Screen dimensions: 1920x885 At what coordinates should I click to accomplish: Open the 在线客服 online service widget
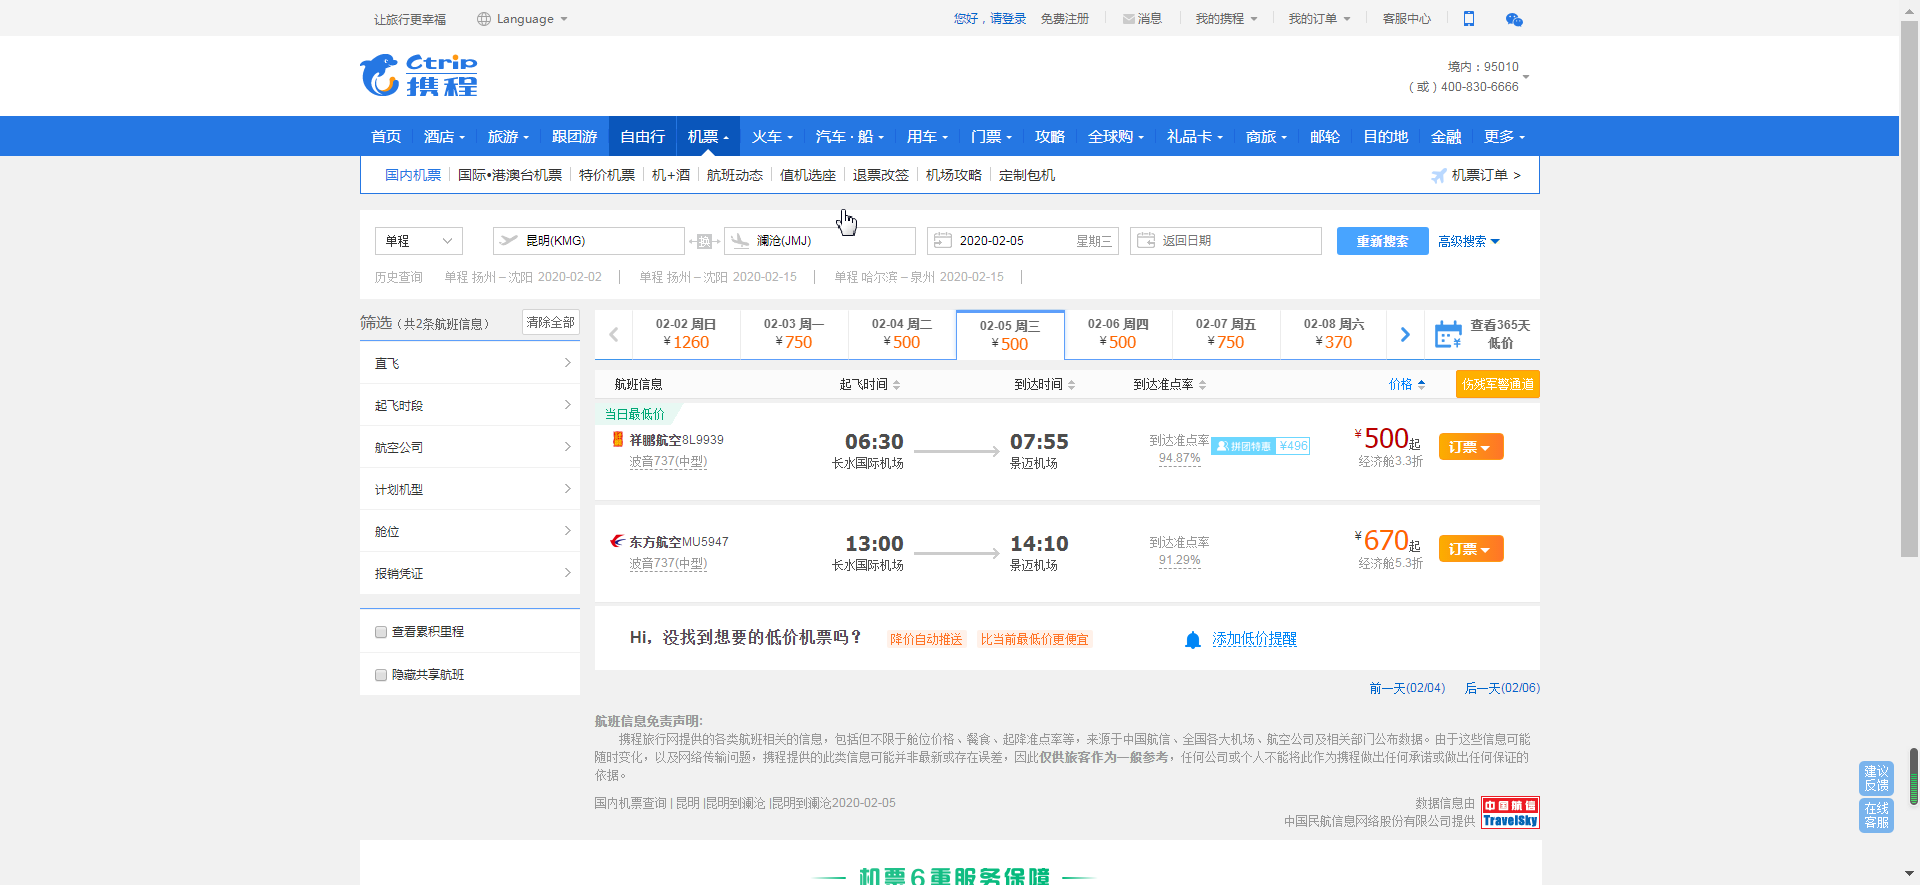click(1876, 815)
